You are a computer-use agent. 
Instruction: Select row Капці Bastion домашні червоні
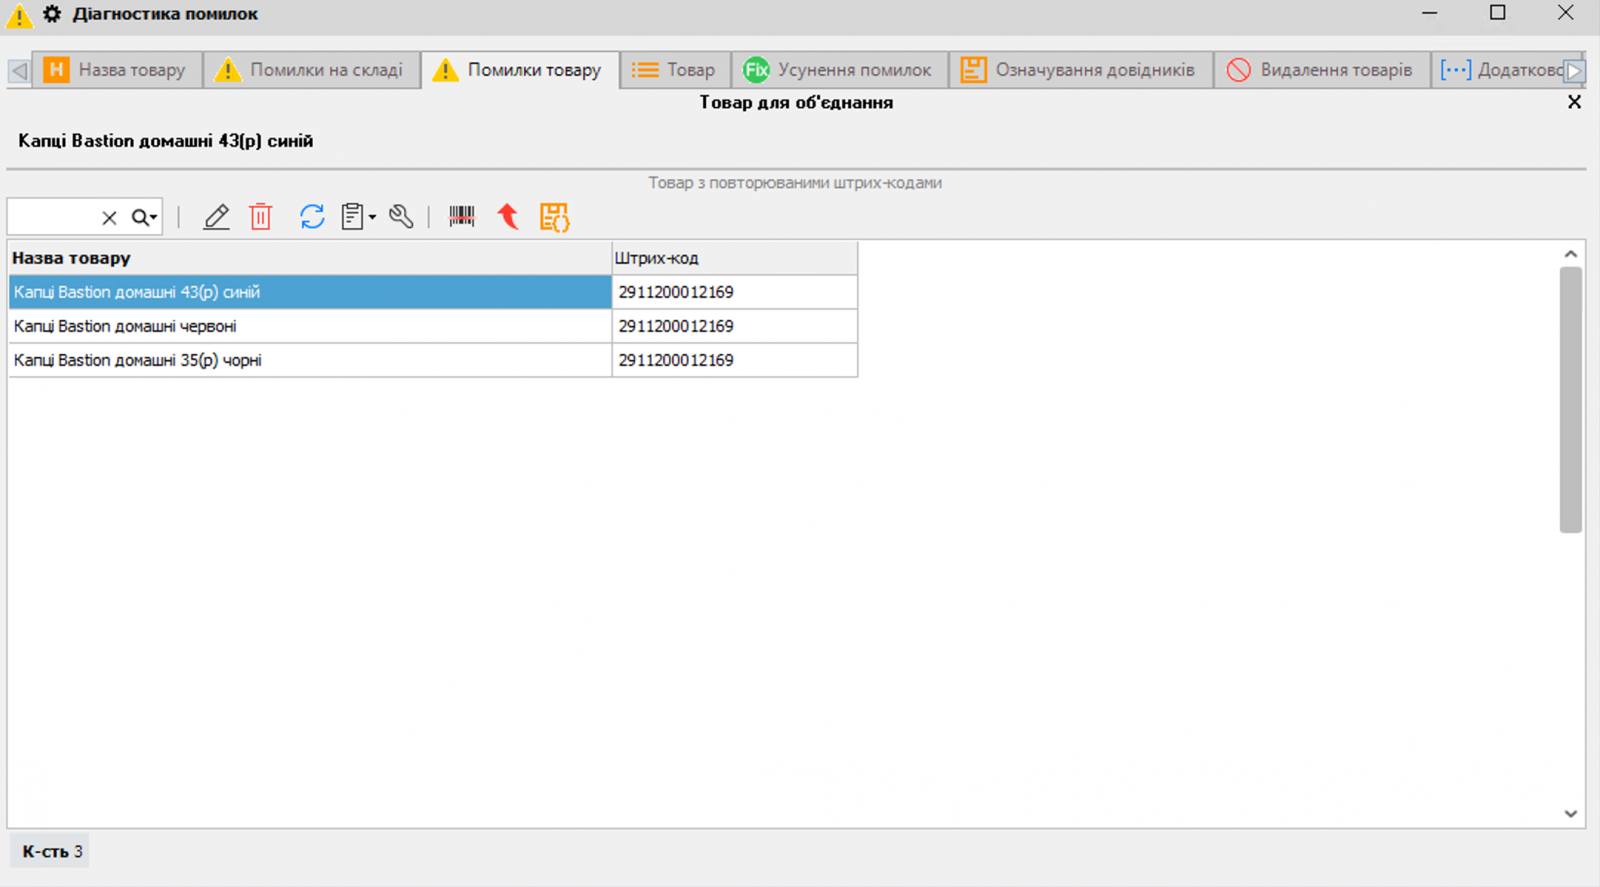point(310,326)
